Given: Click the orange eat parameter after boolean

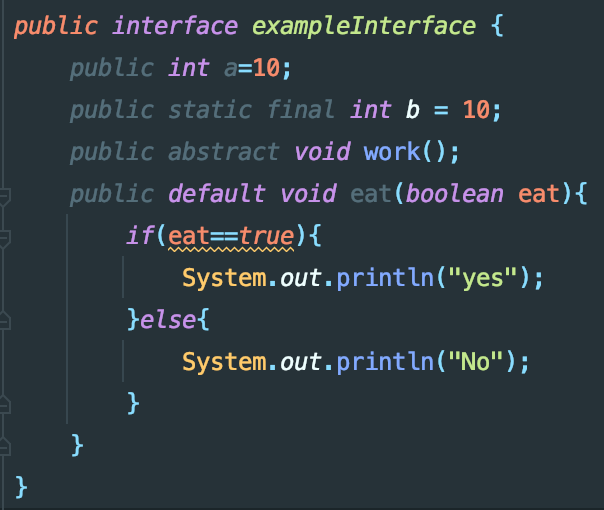Looking at the screenshot, I should point(539,194).
